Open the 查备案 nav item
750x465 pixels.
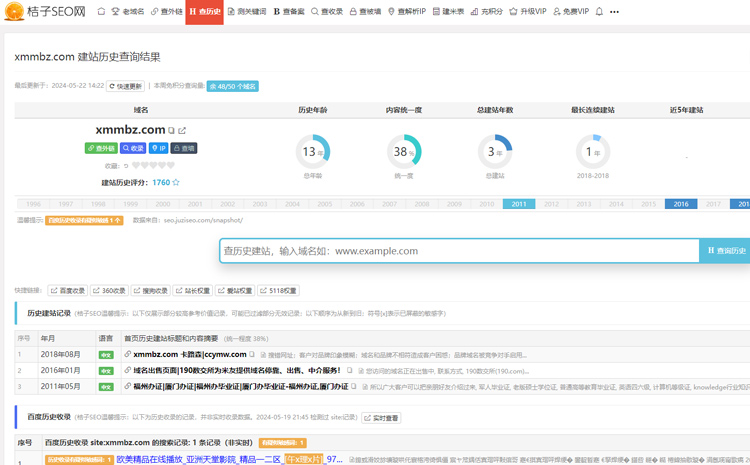pos(289,11)
